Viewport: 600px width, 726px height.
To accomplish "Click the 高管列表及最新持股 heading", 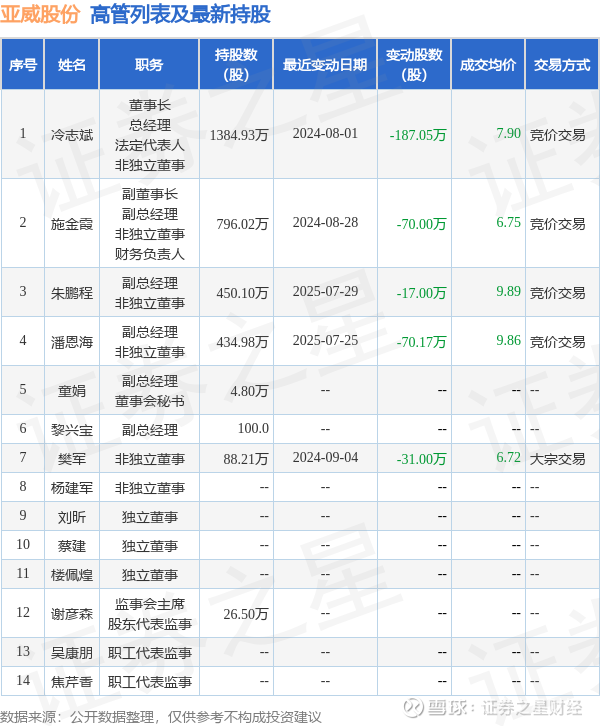I will pos(181,14).
